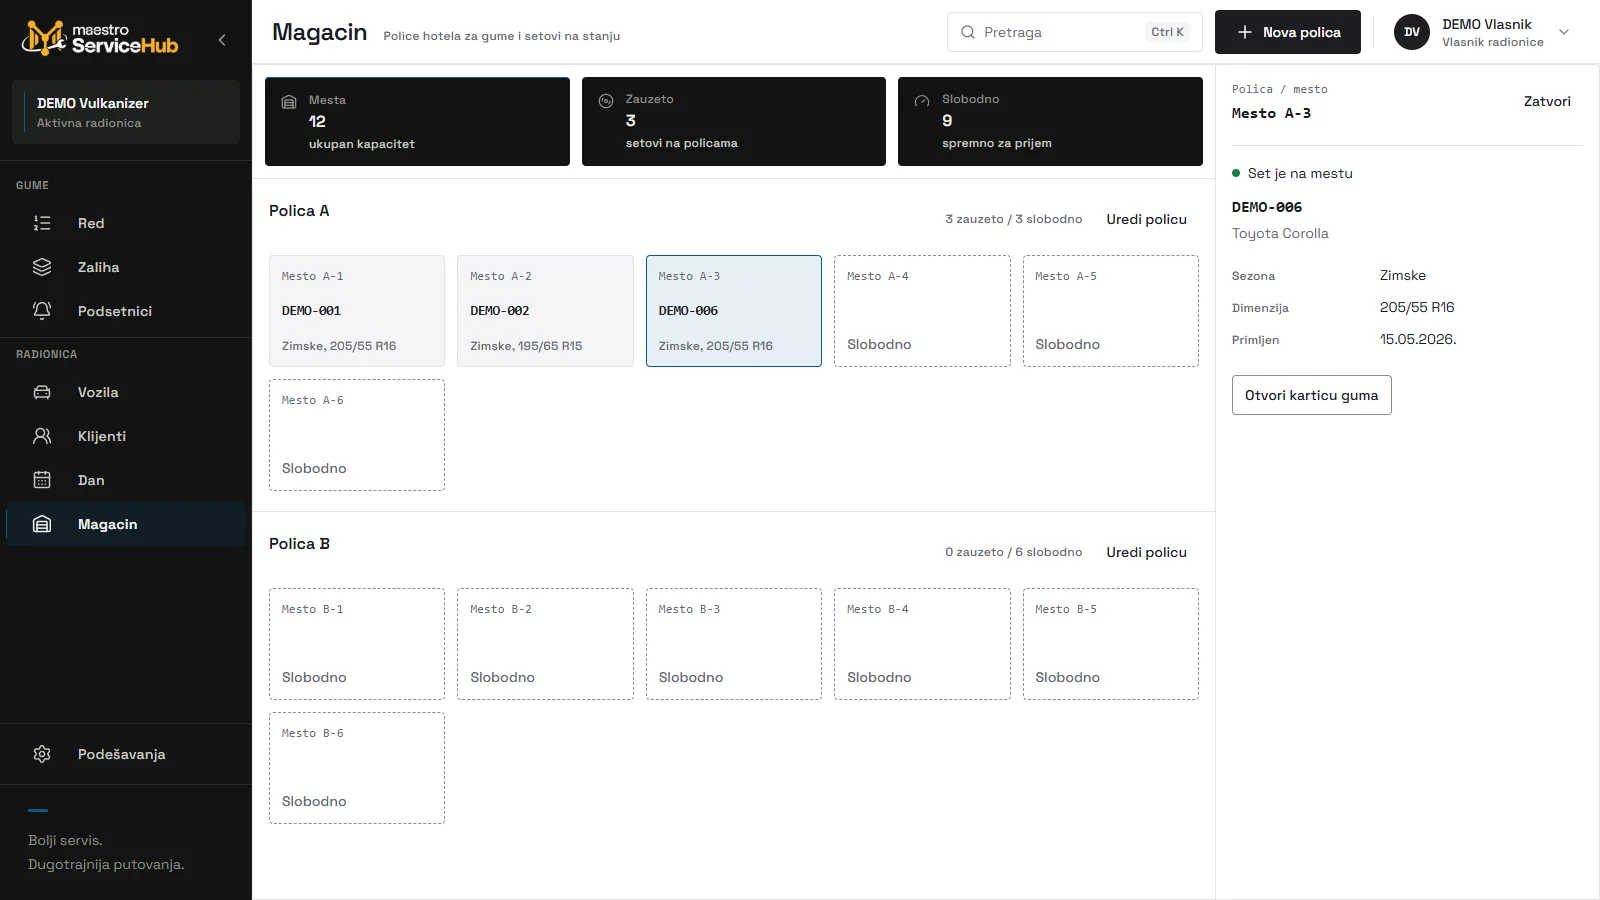Click Uredi policu for Polica B
Image resolution: width=1600 pixels, height=900 pixels.
pyautogui.click(x=1146, y=552)
